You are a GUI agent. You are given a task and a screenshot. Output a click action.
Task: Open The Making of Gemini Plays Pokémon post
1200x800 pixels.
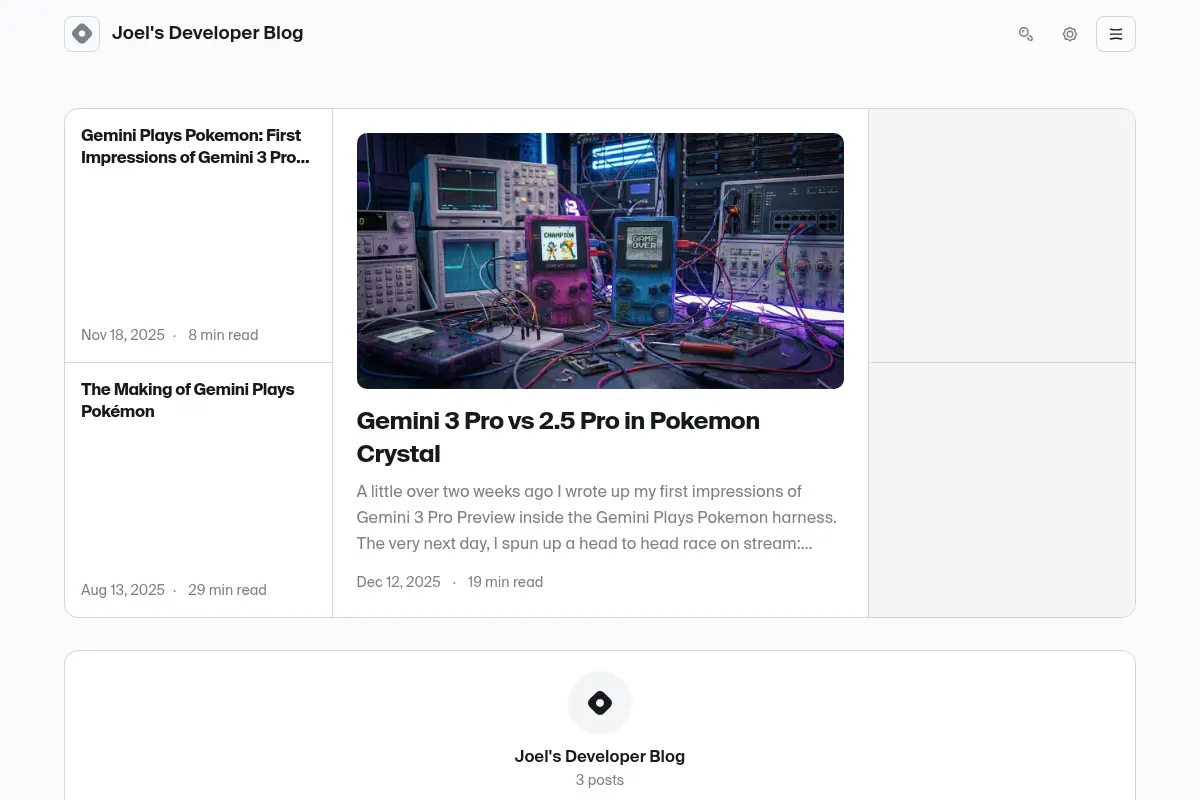coord(188,400)
